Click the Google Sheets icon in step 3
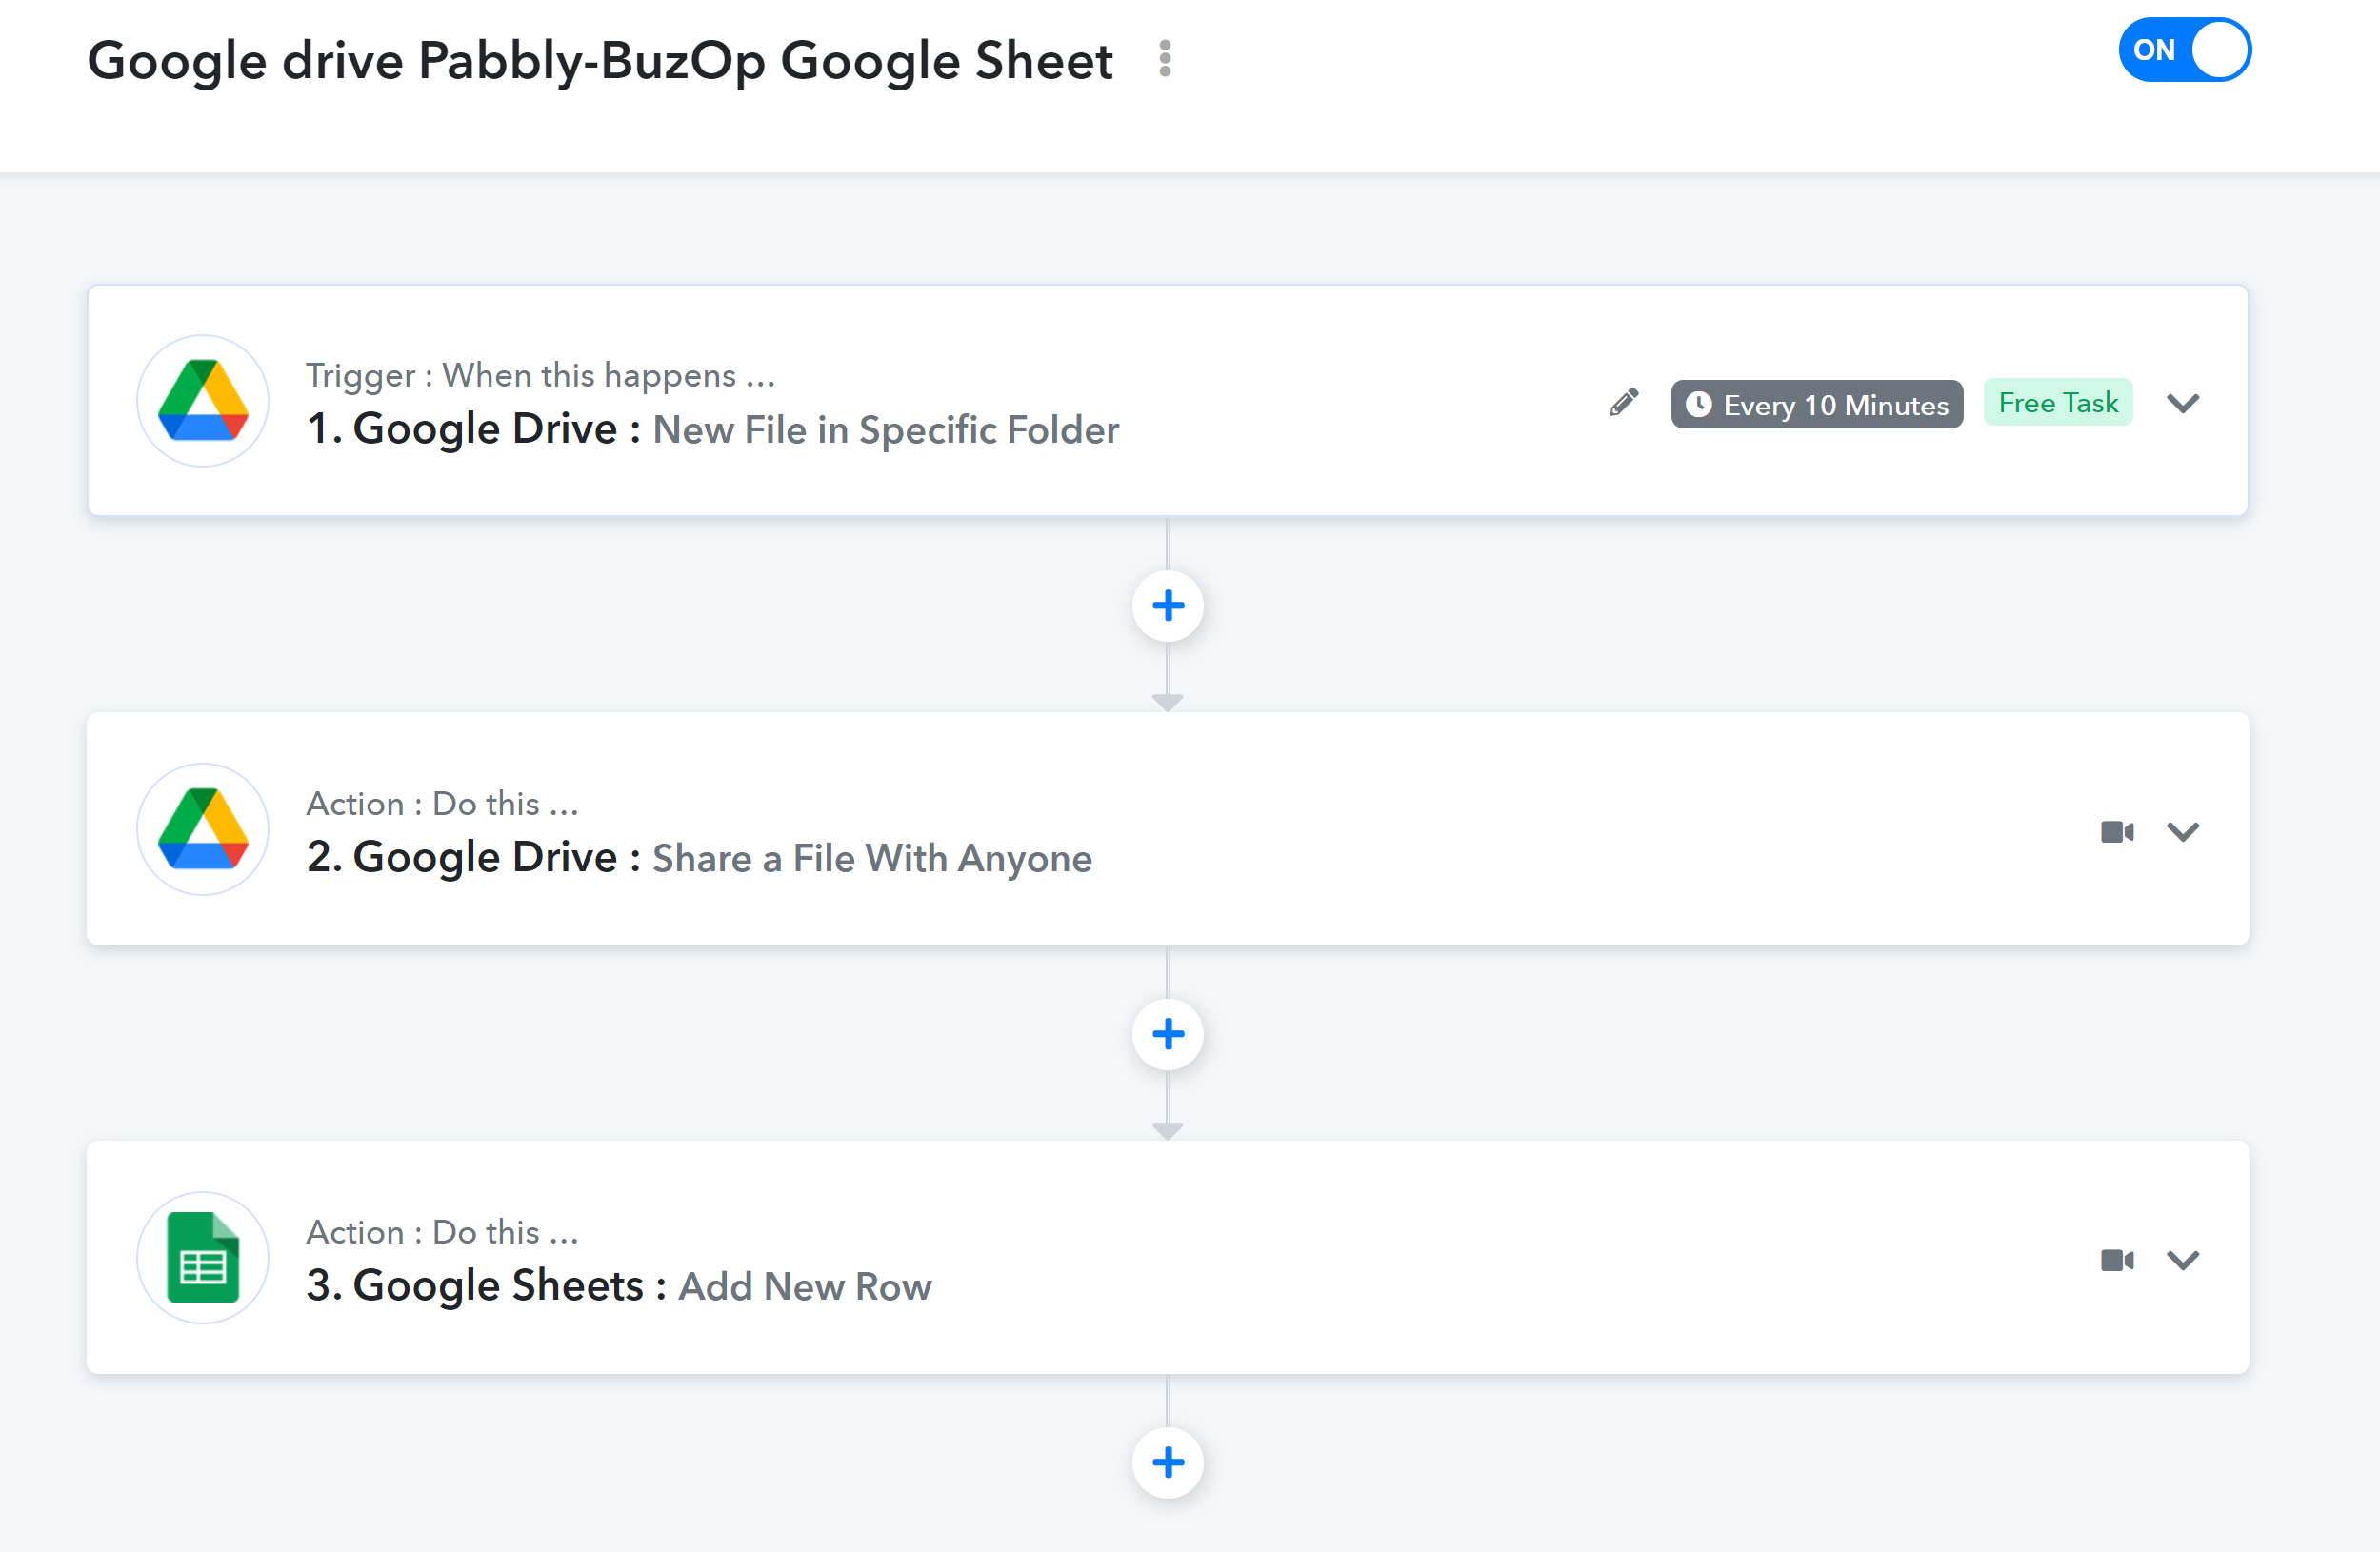 203,1258
